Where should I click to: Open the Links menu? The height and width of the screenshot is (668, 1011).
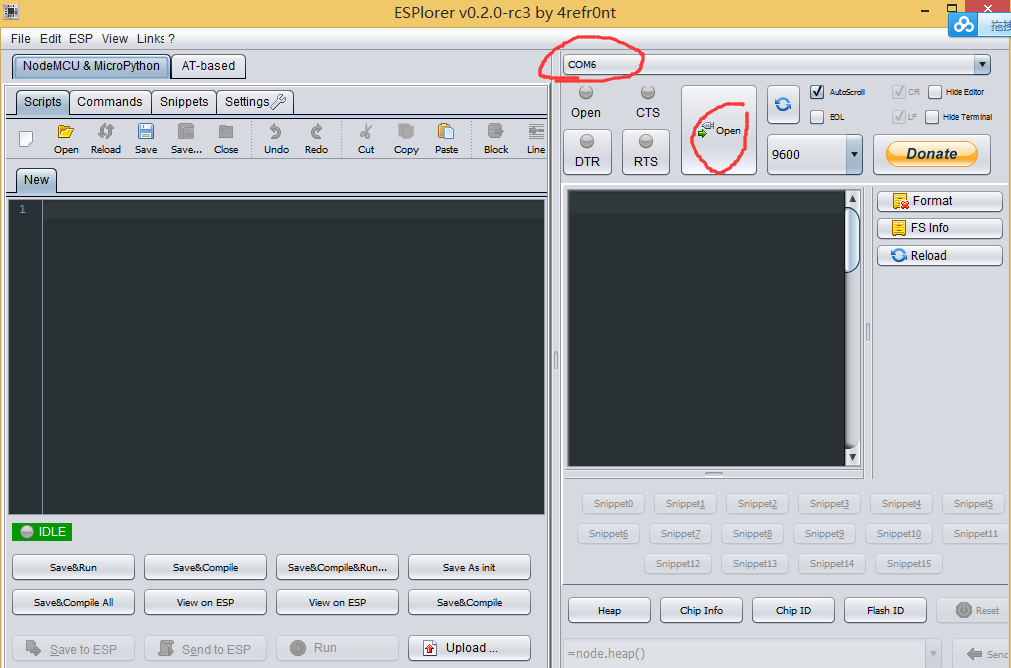tap(150, 39)
